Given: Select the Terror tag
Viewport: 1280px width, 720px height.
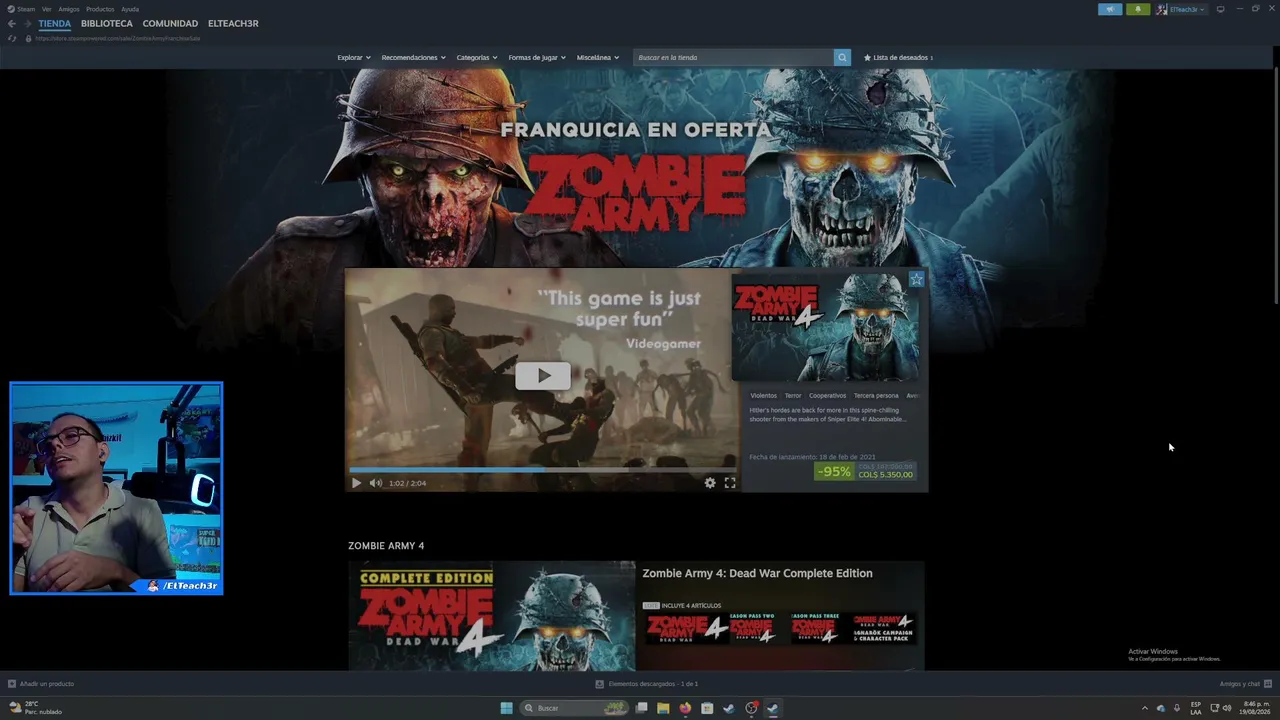Looking at the screenshot, I should pos(793,395).
